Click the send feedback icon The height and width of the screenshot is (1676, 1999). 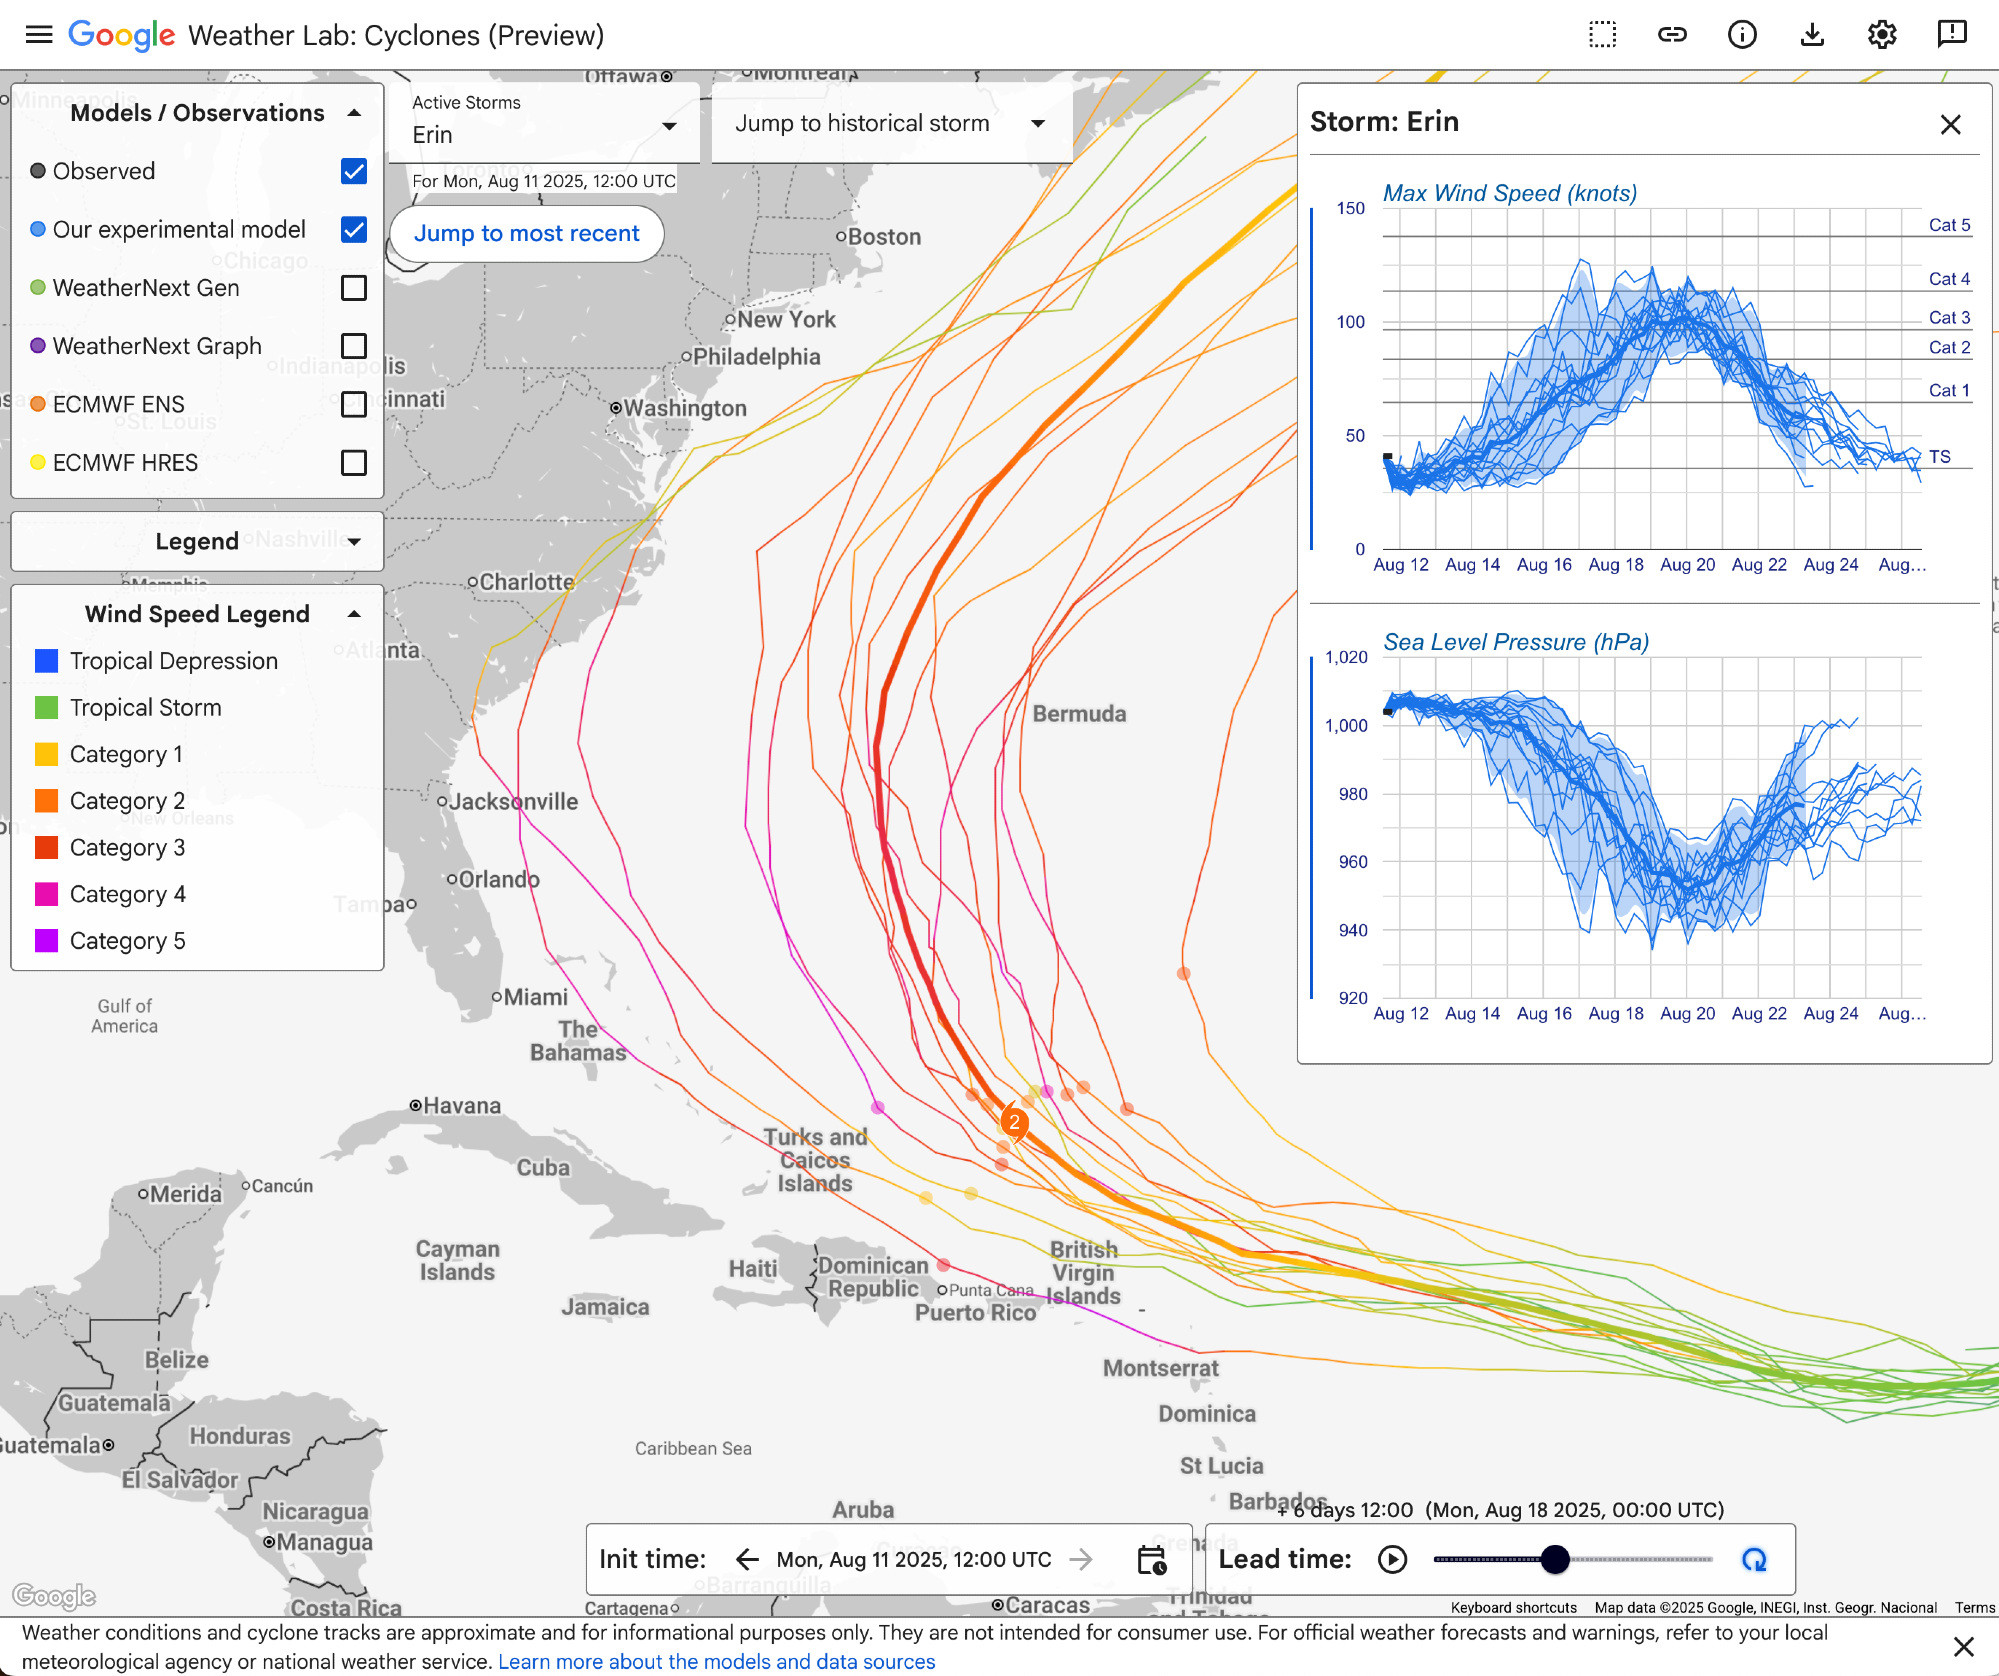(x=1952, y=35)
